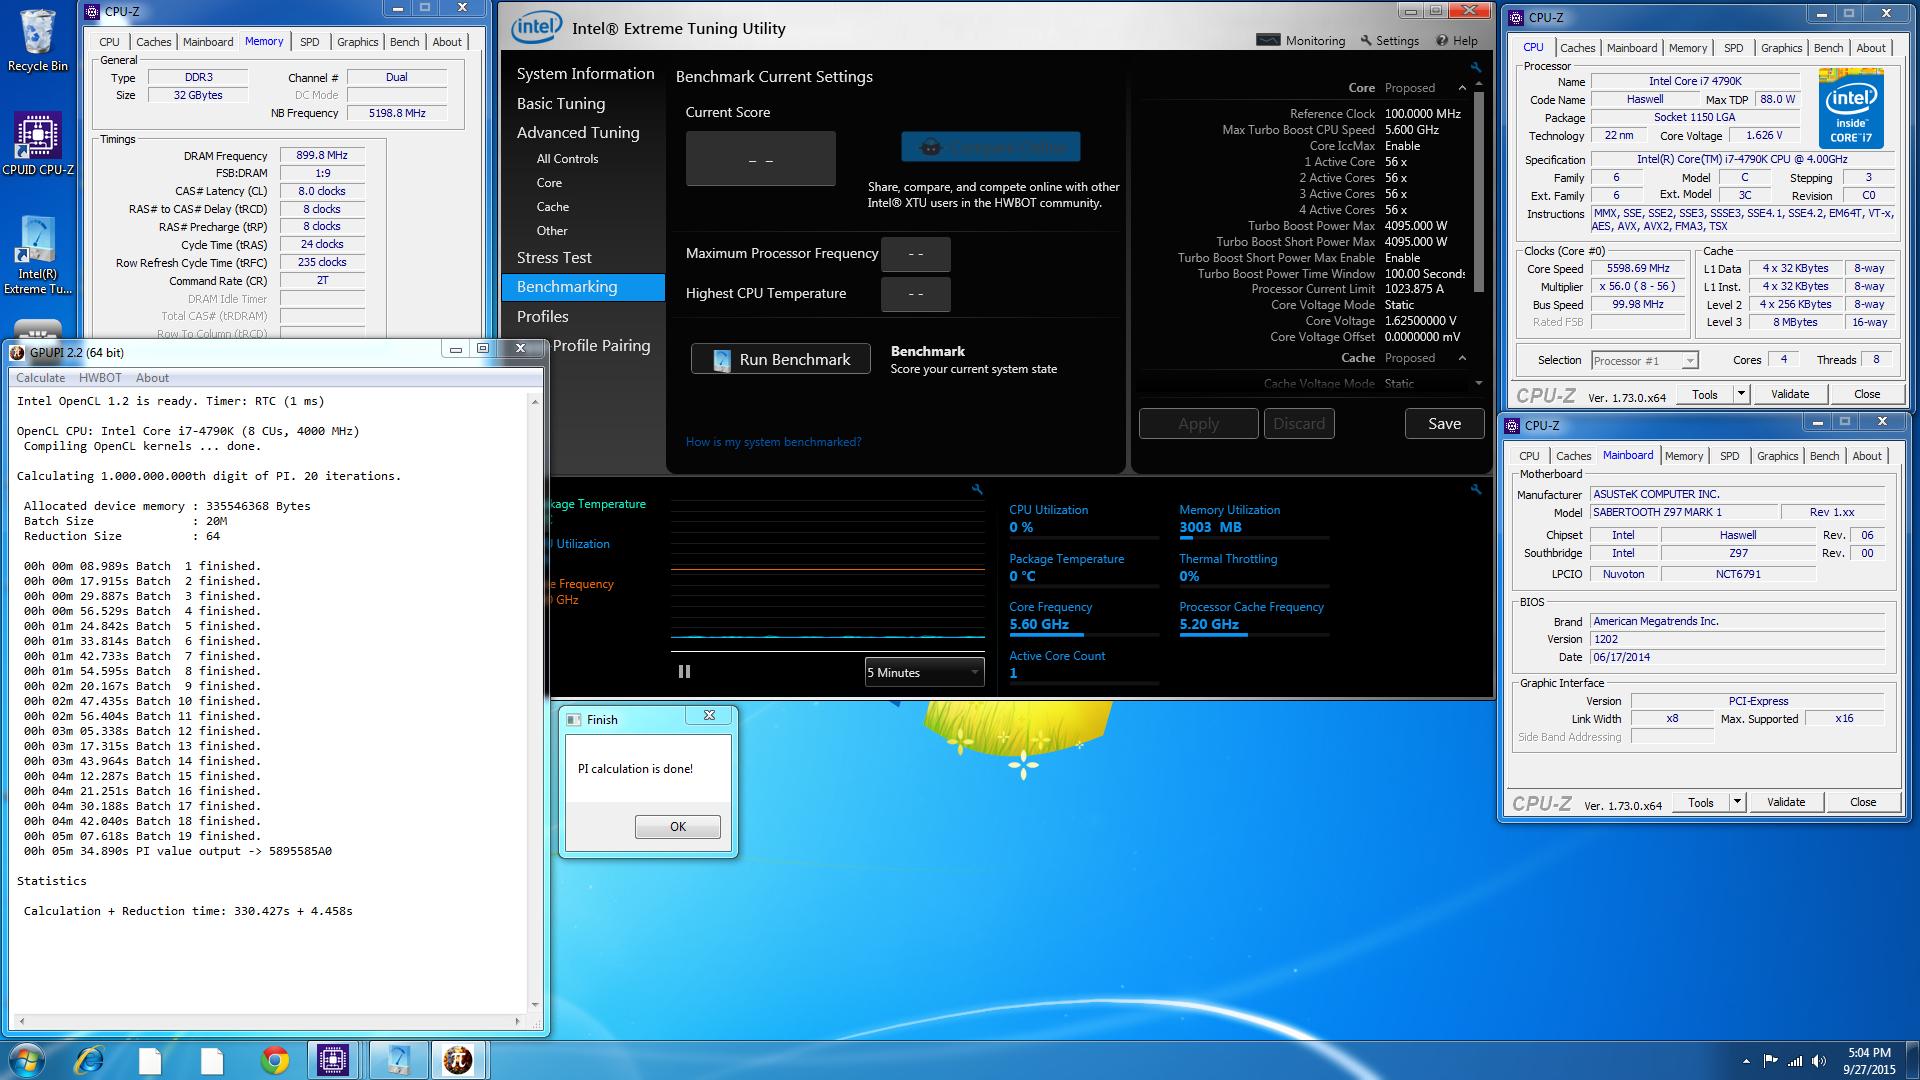The width and height of the screenshot is (1920, 1080).
Task: Click the Core Voltage 1.626 V field
Action: (1764, 136)
